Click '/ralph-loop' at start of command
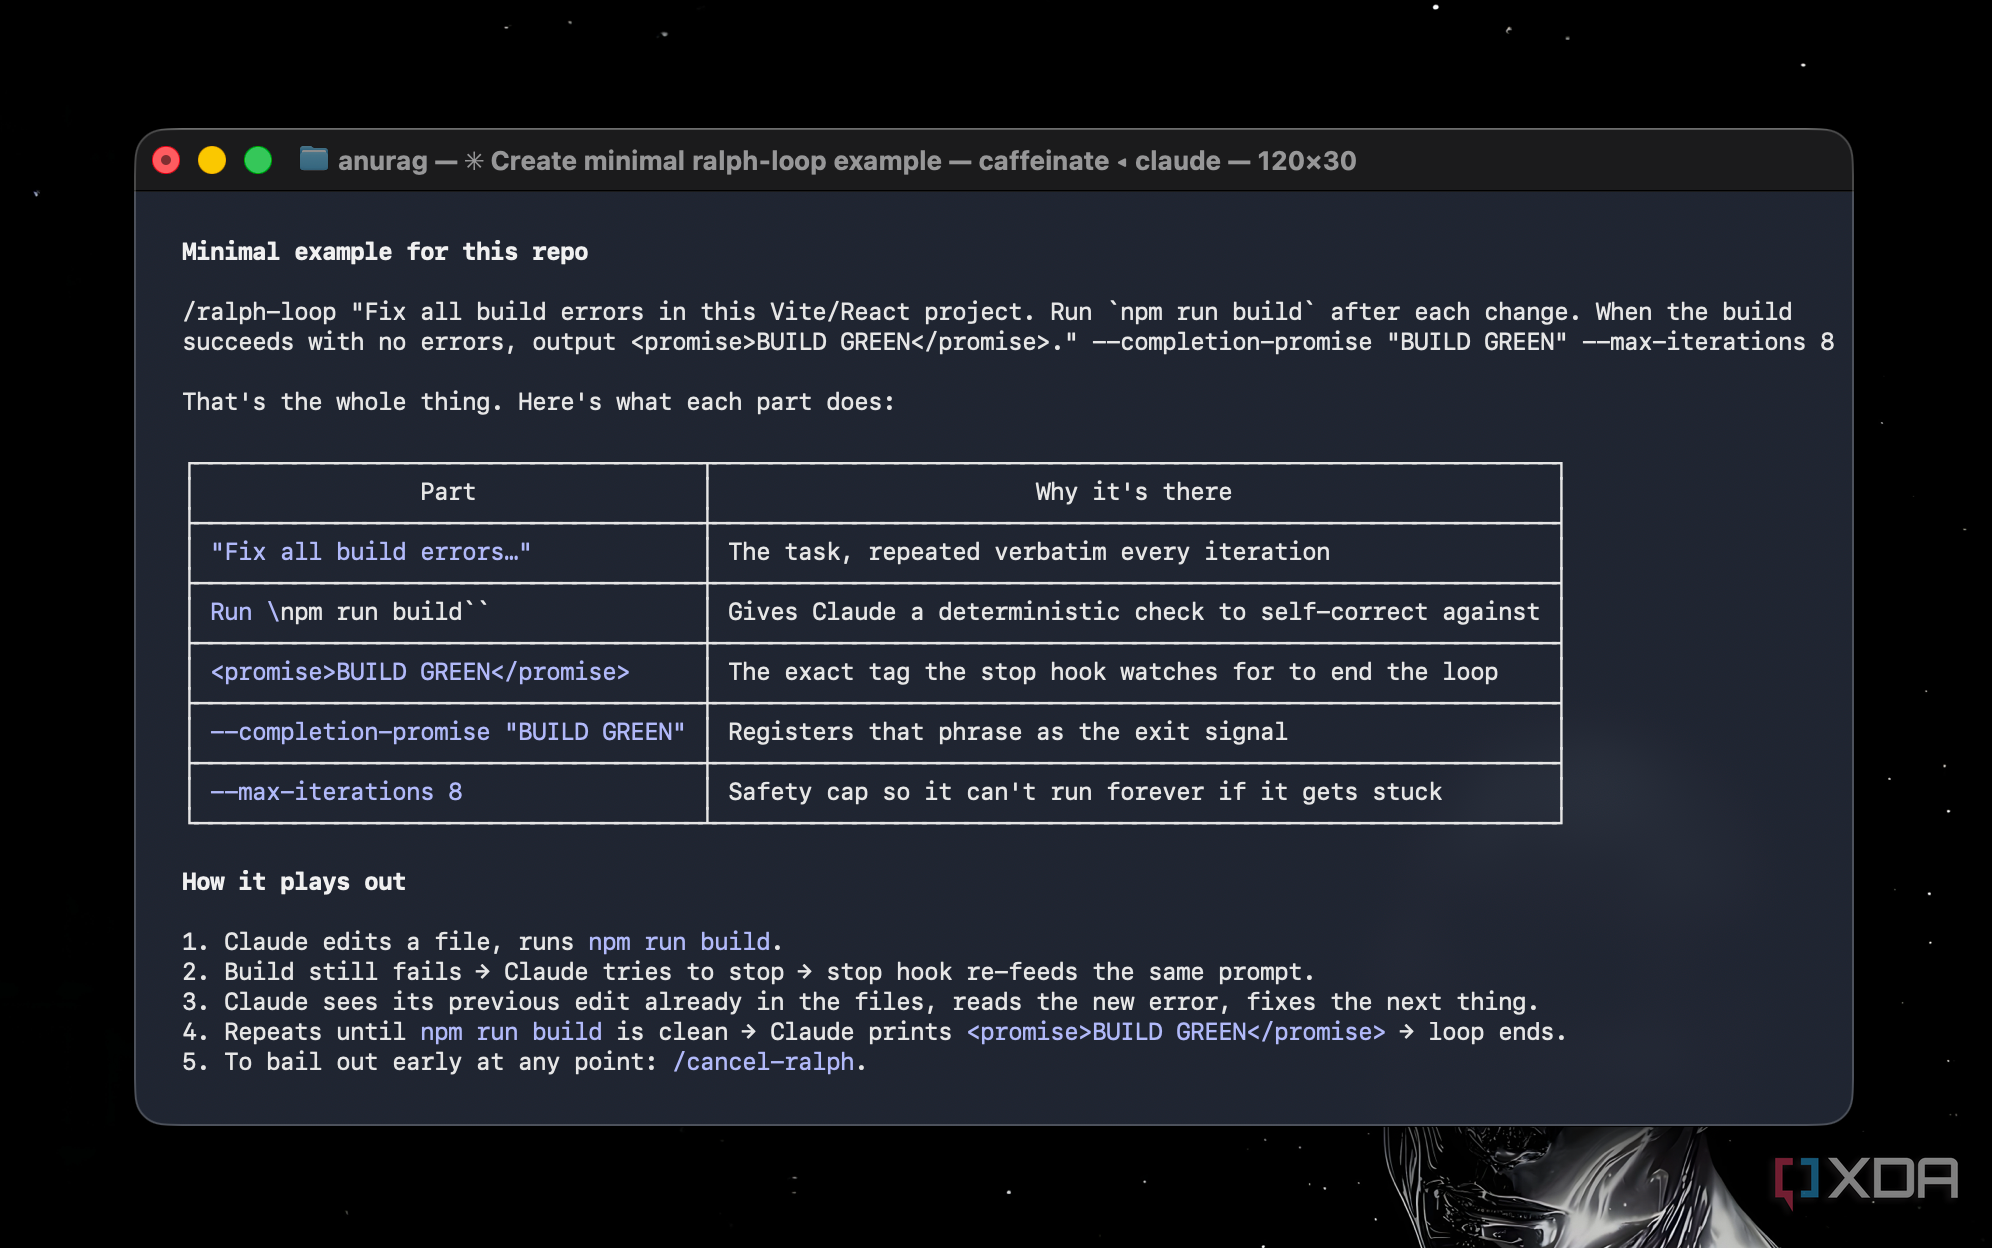 tap(259, 312)
